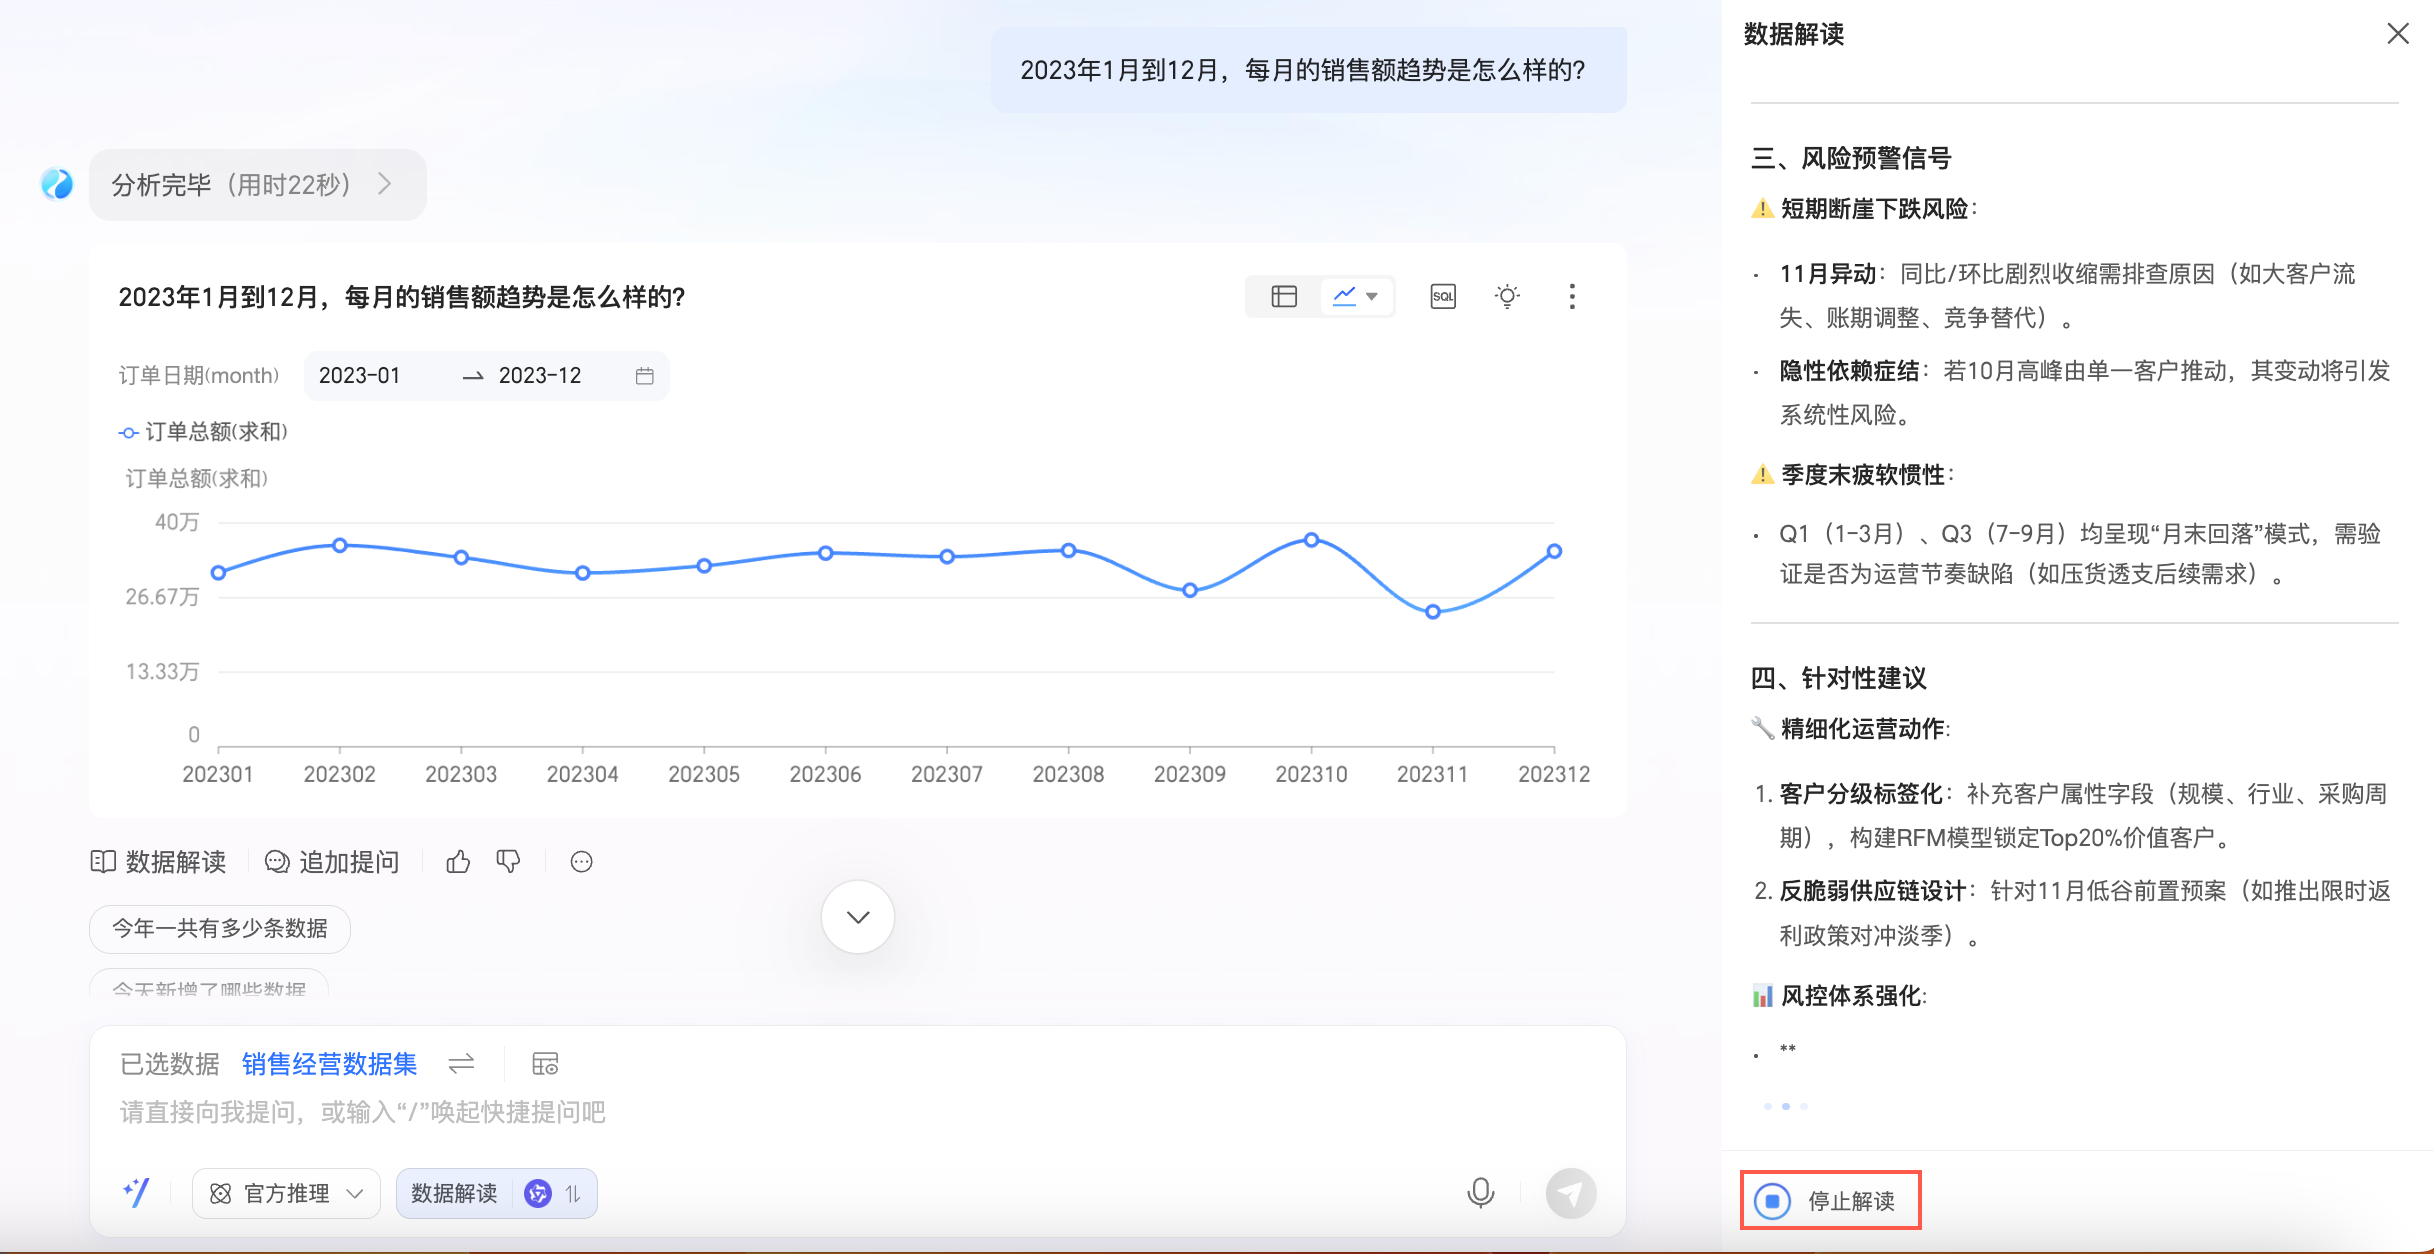Open the 销售经营数据集 dataset link
Image resolution: width=2434 pixels, height=1254 pixels.
(329, 1064)
